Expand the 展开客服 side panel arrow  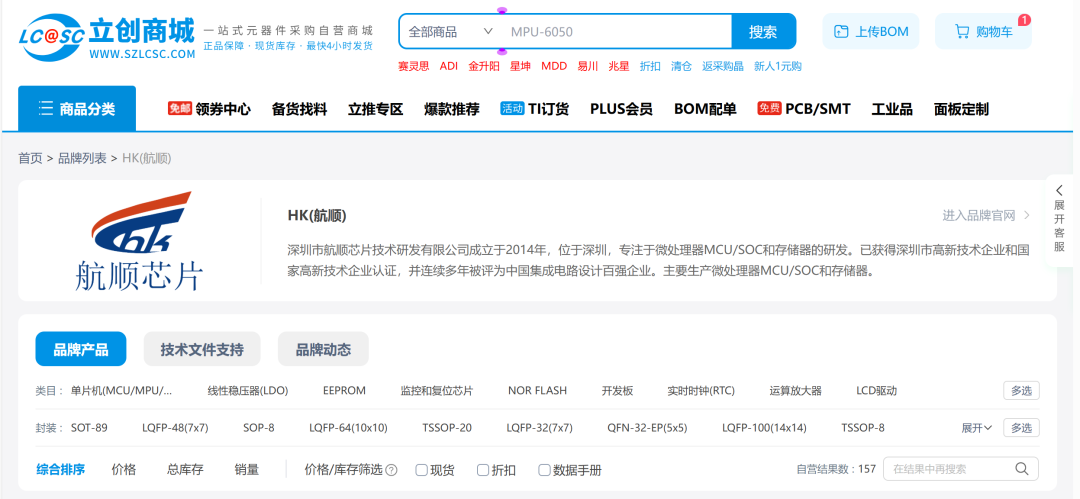pos(1060,190)
